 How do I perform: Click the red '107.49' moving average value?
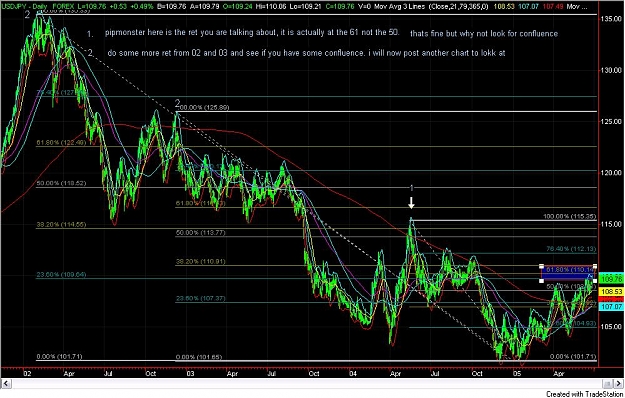coord(554,6)
